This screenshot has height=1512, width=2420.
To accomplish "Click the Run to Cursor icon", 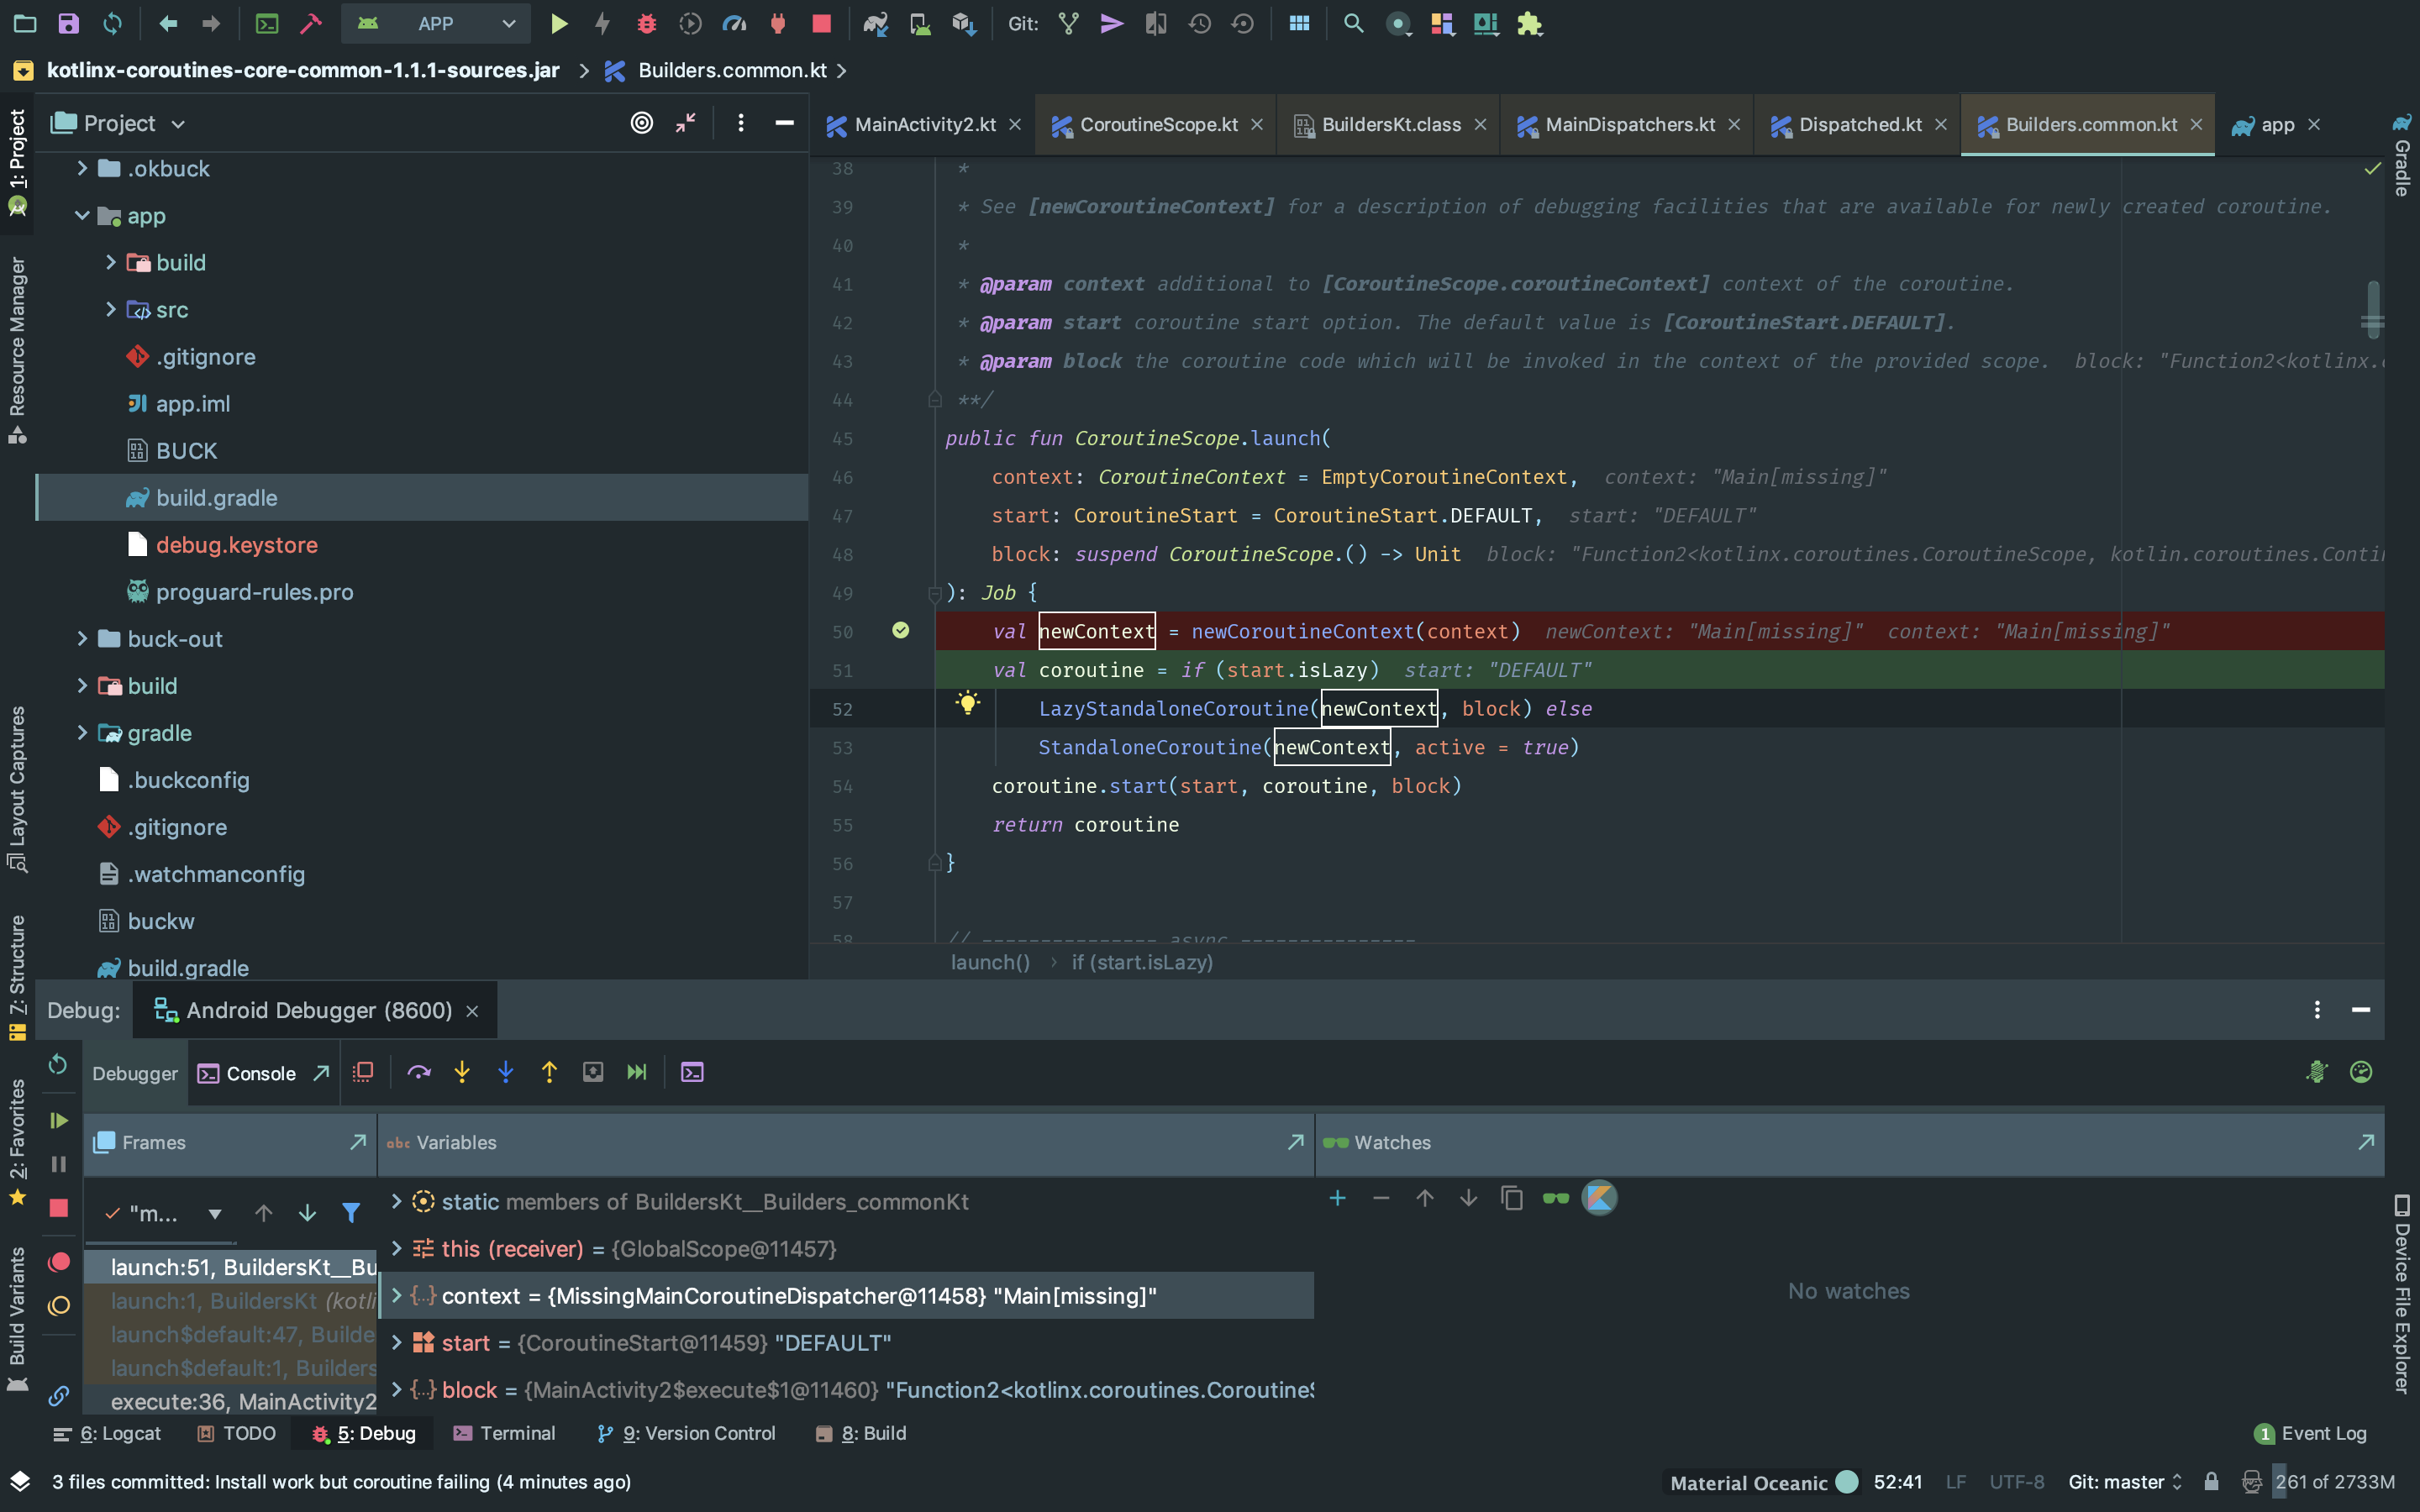I will tap(637, 1072).
